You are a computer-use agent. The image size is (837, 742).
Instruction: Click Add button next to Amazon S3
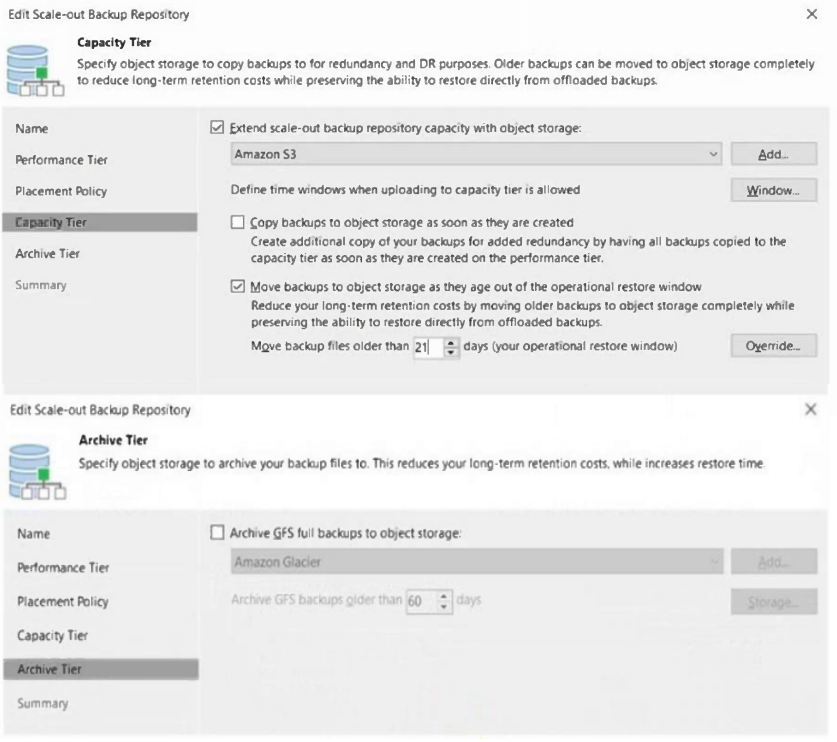[773, 155]
